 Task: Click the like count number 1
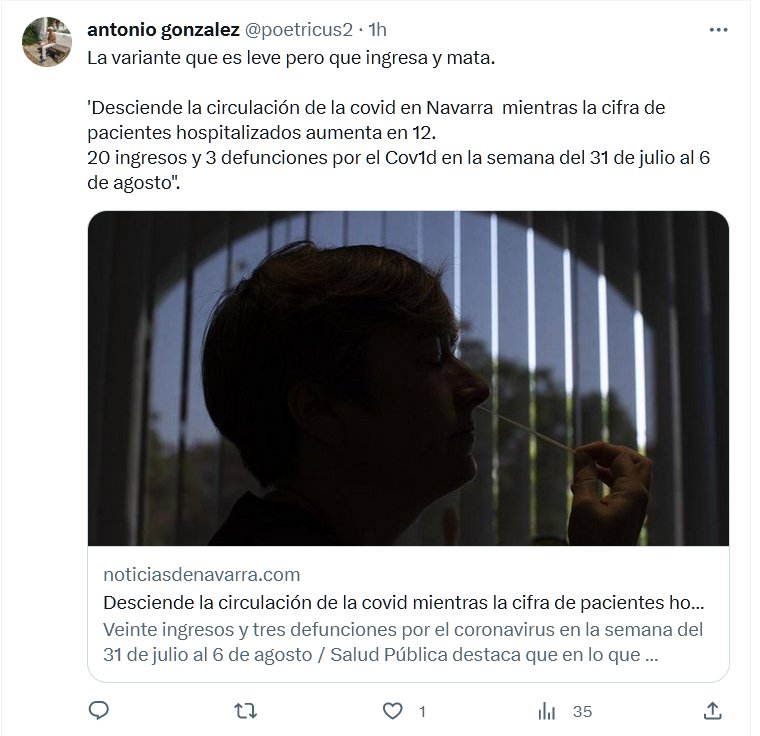pos(422,712)
